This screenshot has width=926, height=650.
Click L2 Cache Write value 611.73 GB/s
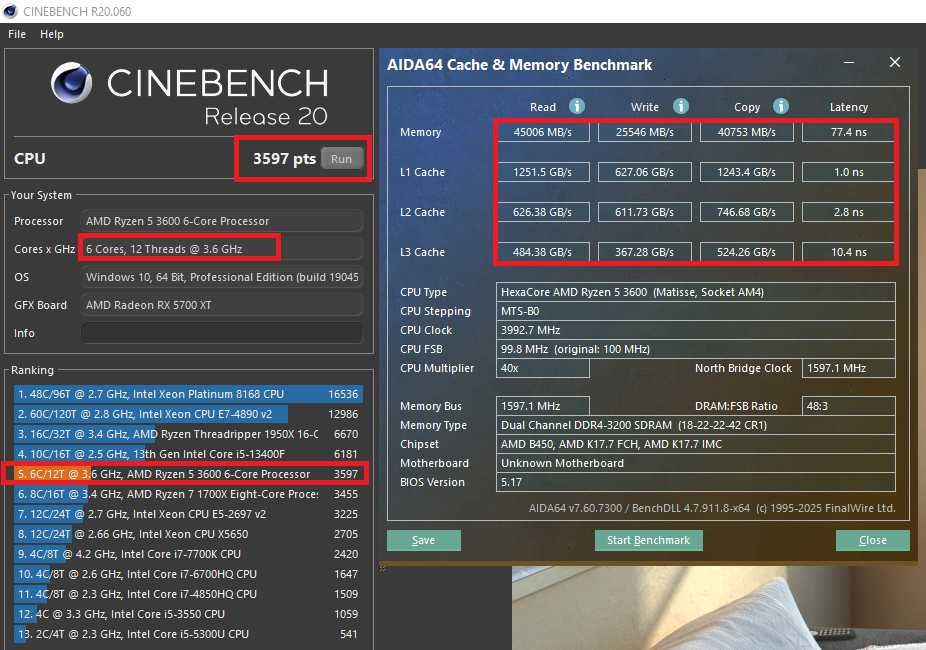click(x=644, y=212)
